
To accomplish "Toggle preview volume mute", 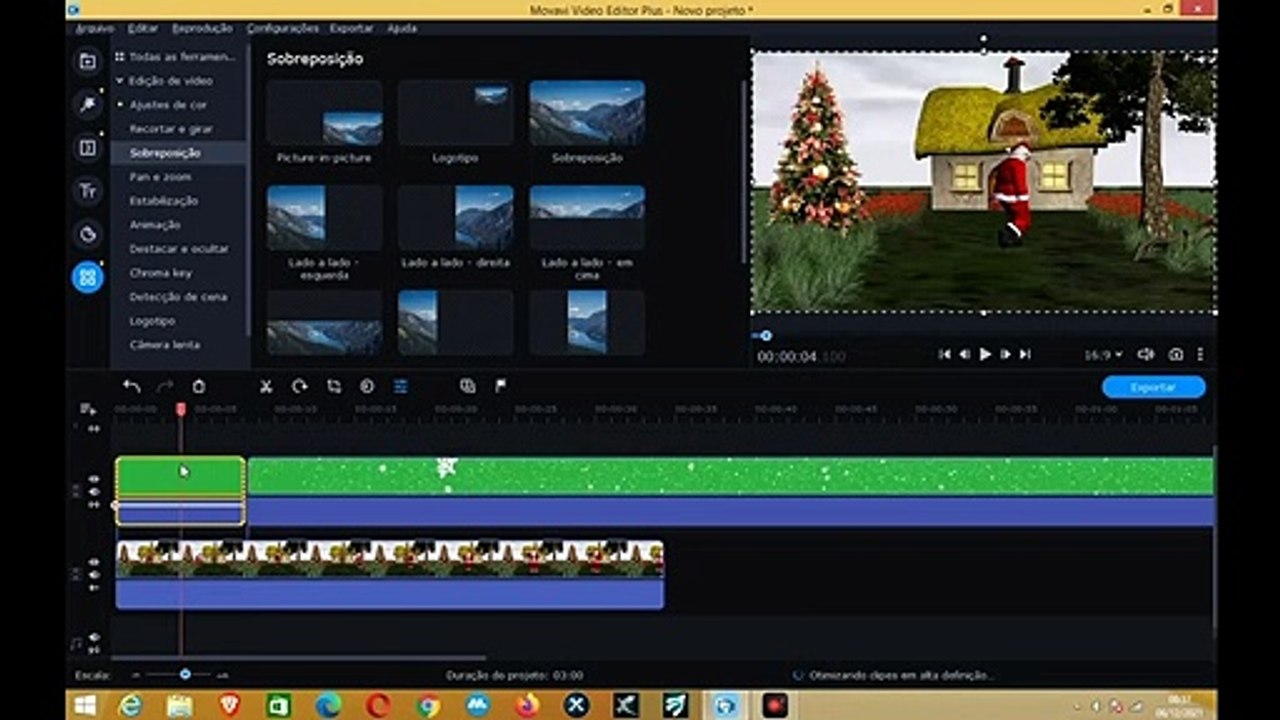I will (1146, 354).
